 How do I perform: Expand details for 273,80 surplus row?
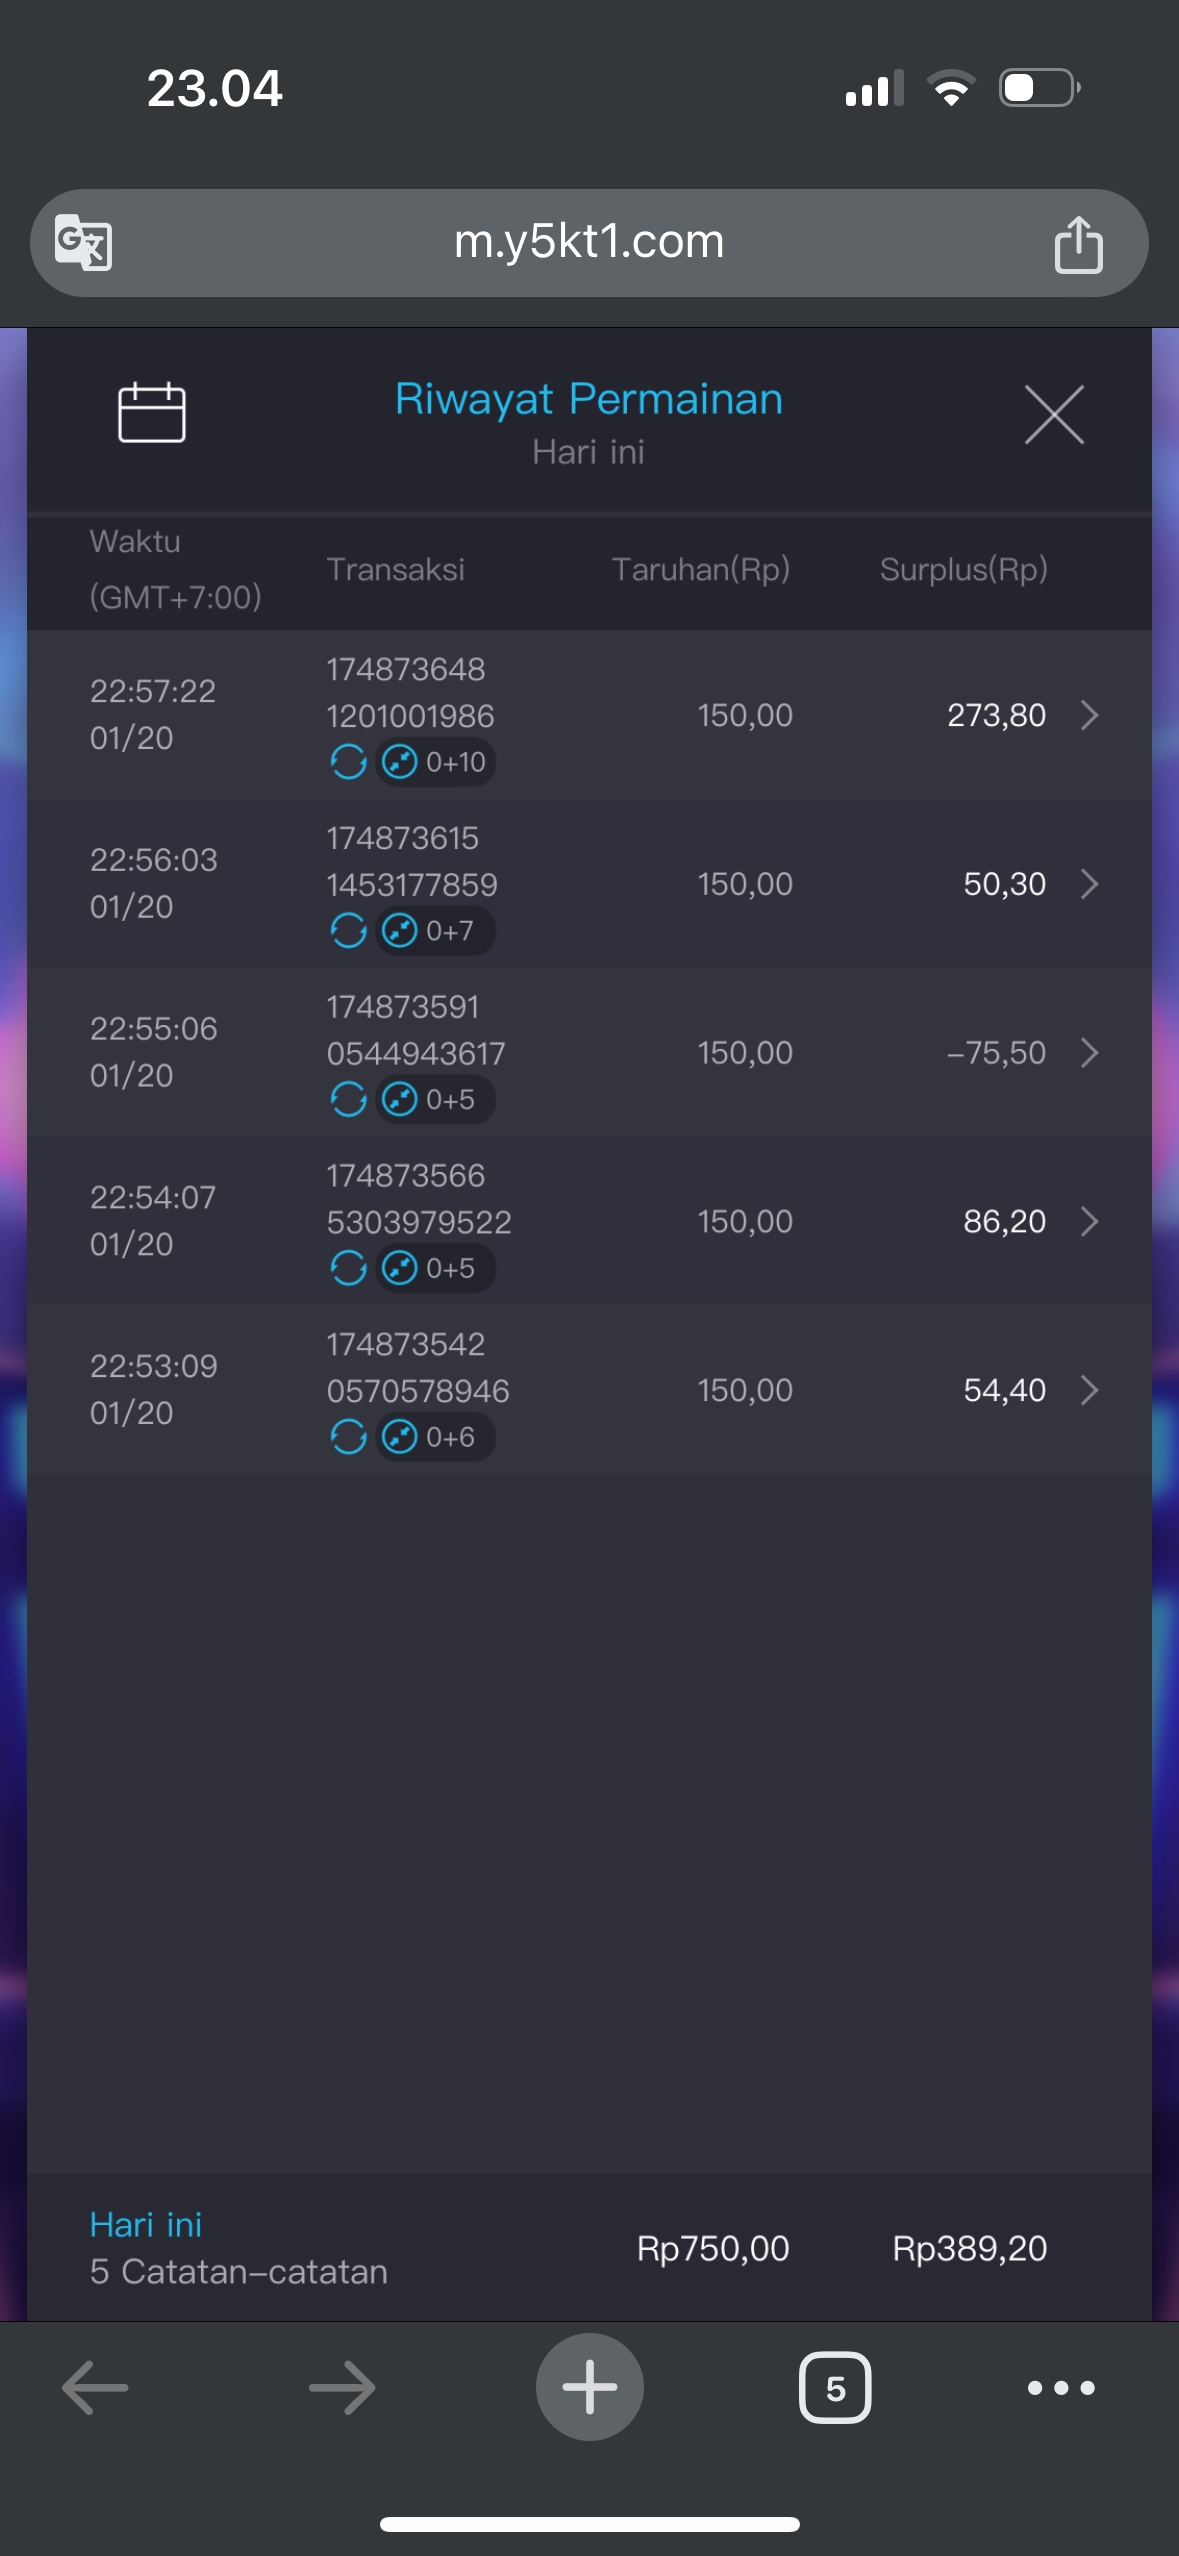point(1089,715)
